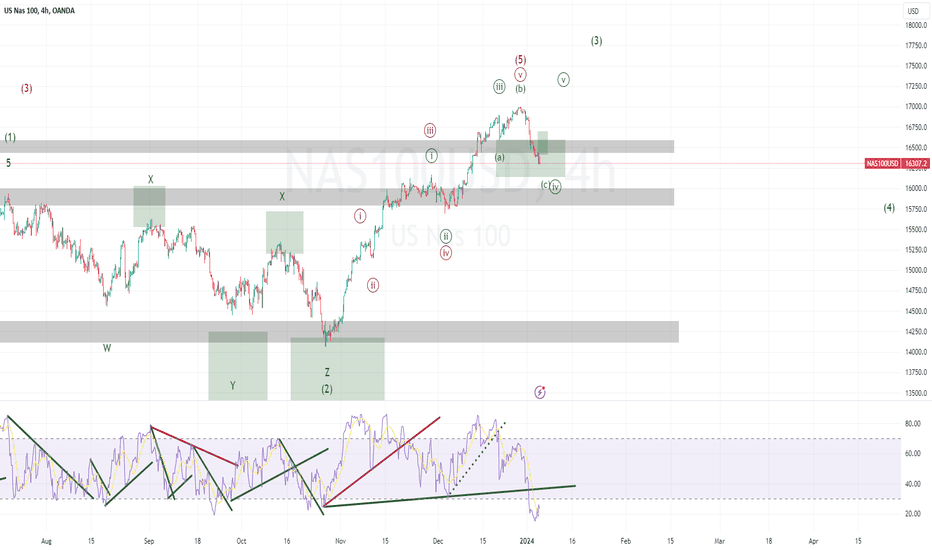Select the Y wave label
Screen dimensions: 932x550
(x=232, y=385)
